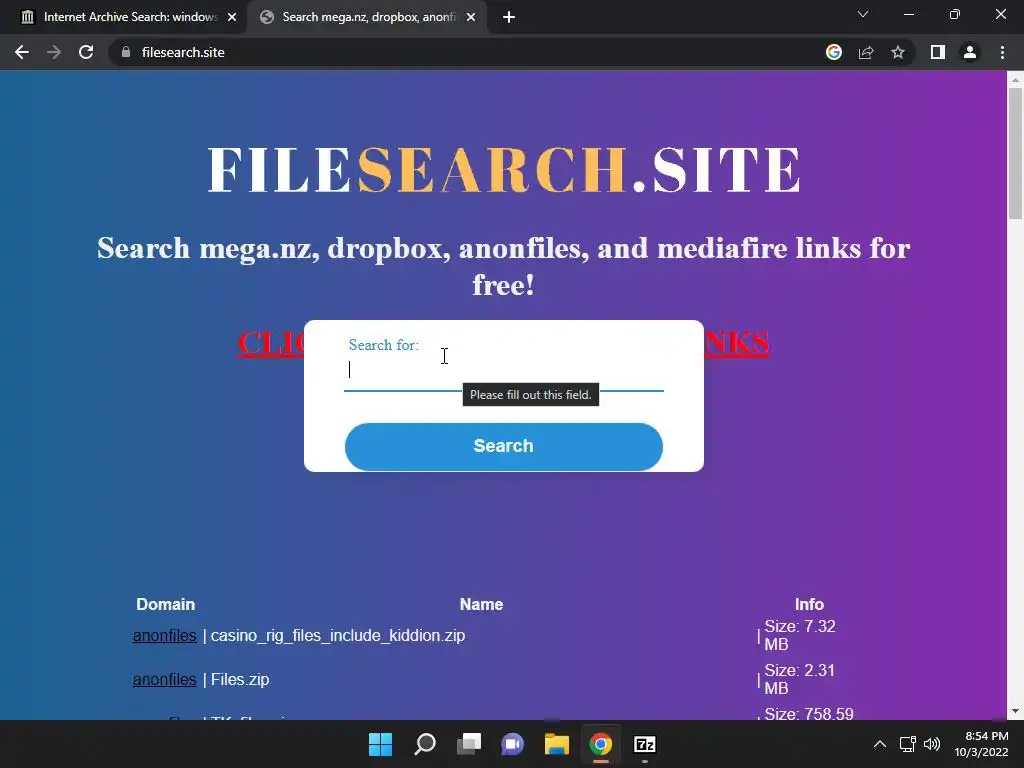Click the page vertical scrollbar thumb
1024x768 pixels.
click(1015, 153)
